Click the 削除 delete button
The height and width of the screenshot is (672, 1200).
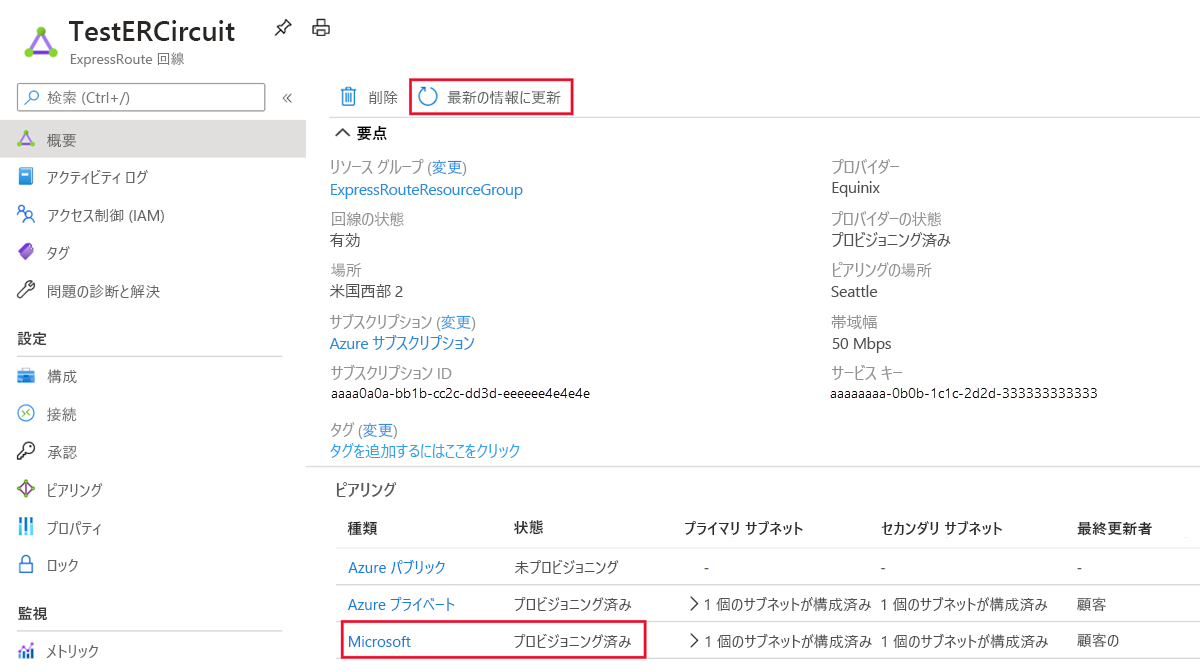pos(368,97)
